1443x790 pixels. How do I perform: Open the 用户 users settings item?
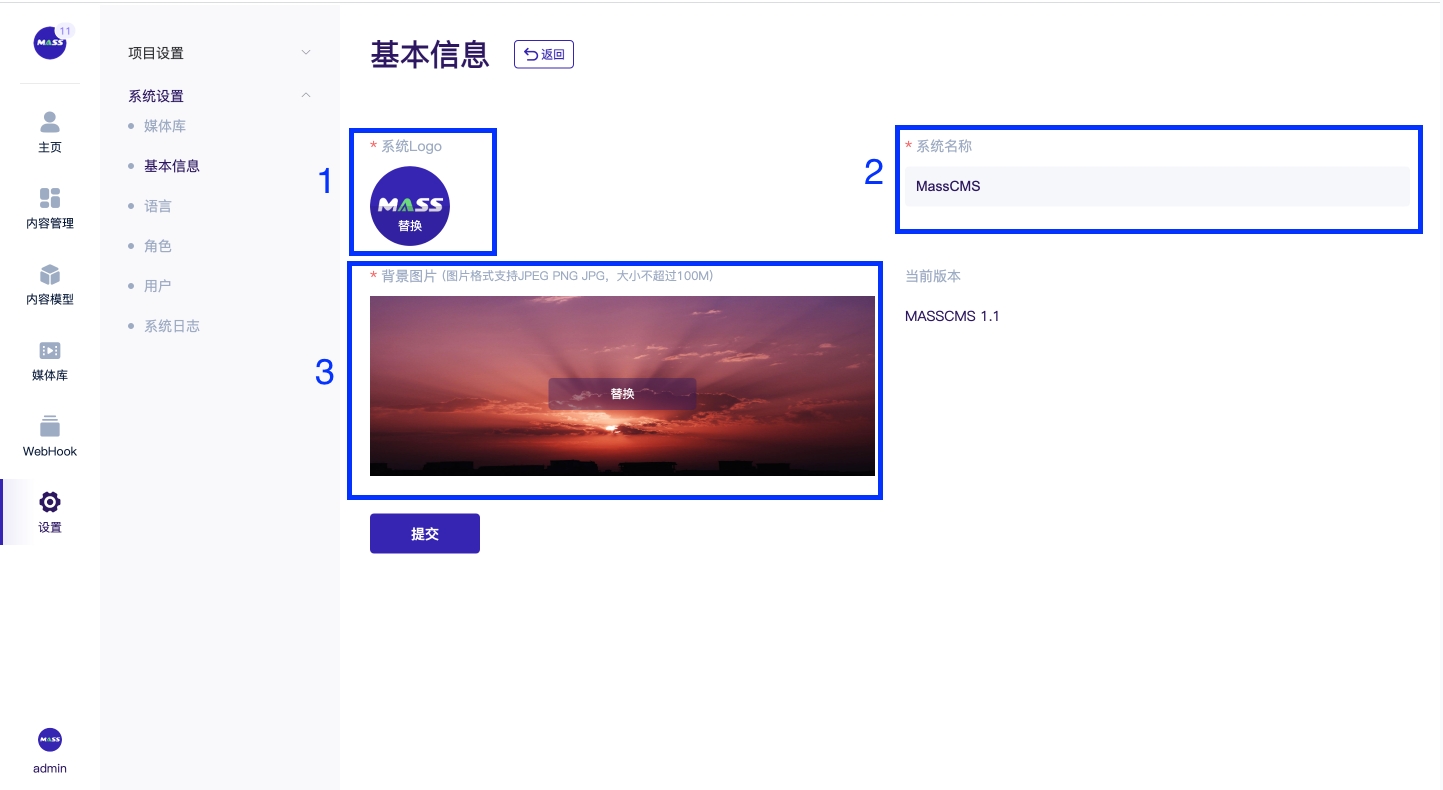158,286
